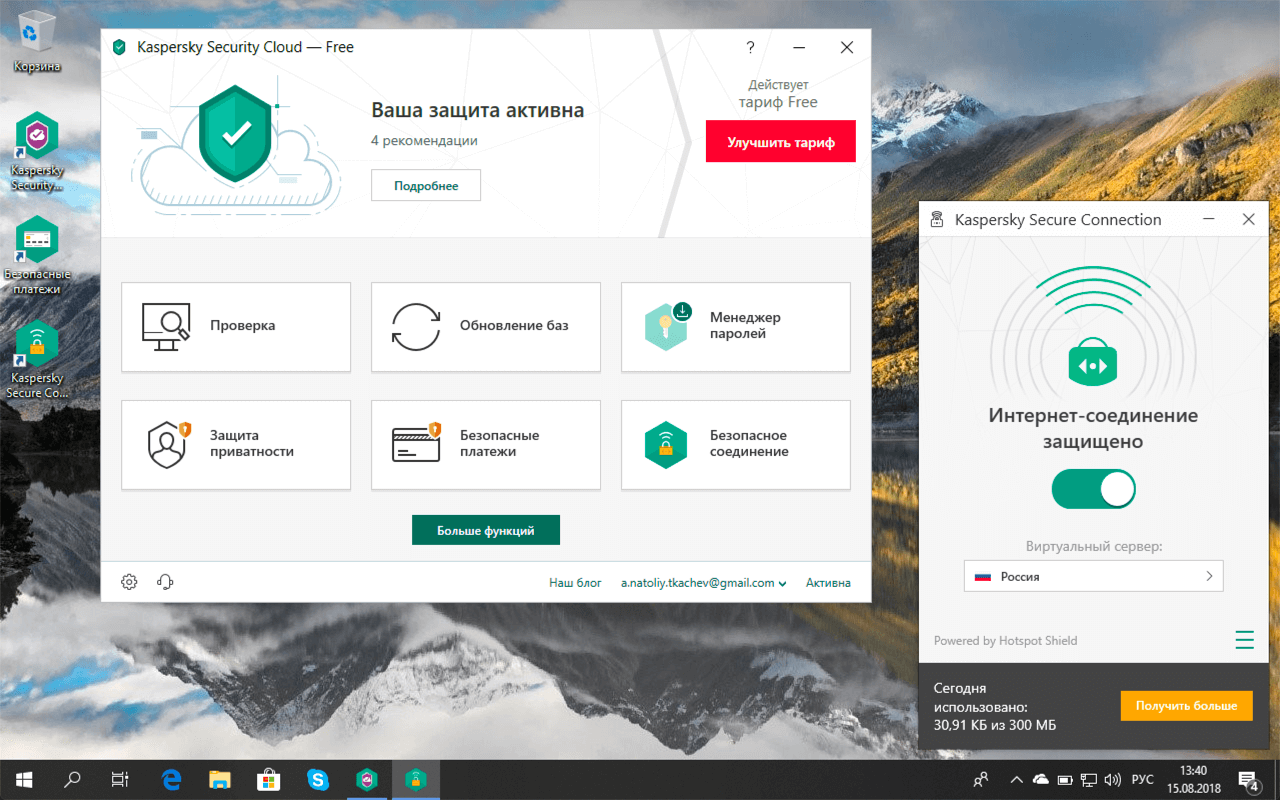Turn off the secure connection switch

pos(1093,490)
